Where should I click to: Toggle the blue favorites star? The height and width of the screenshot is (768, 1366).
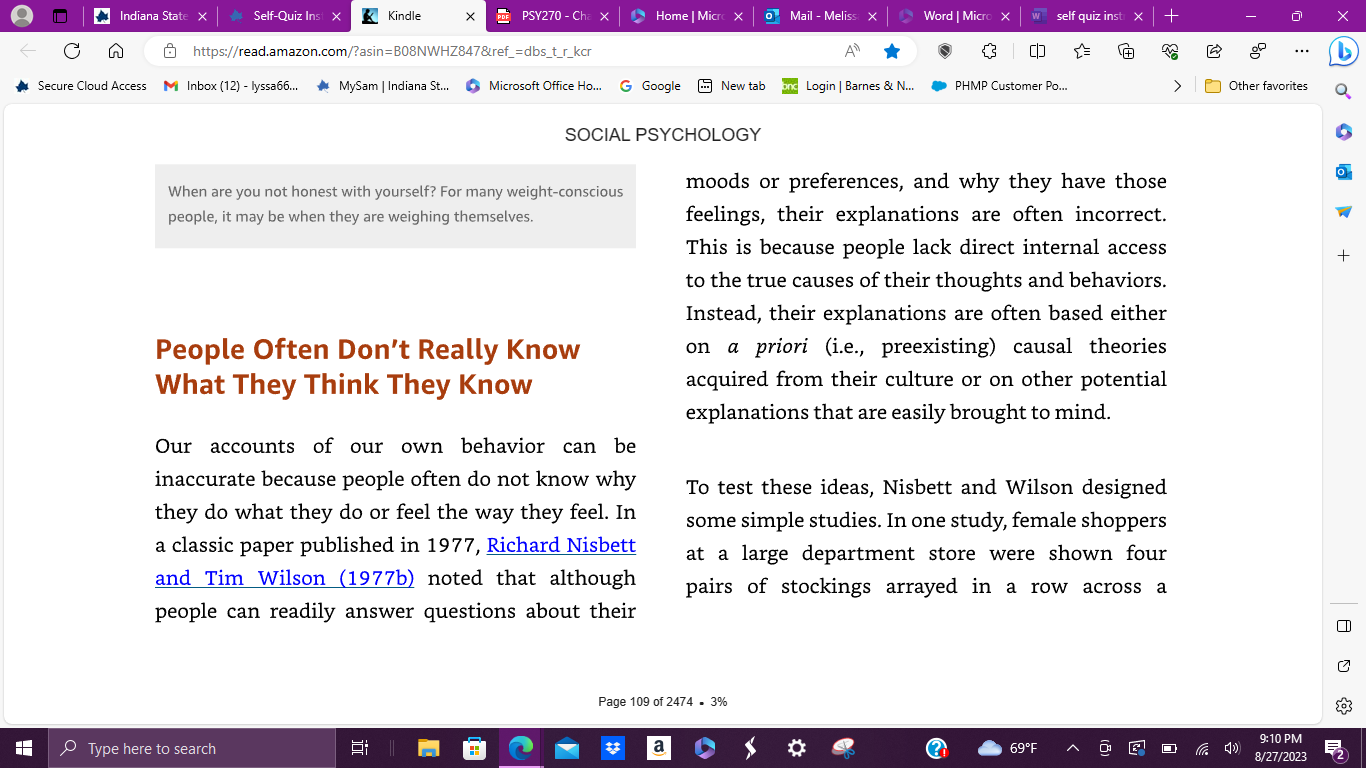[892, 51]
